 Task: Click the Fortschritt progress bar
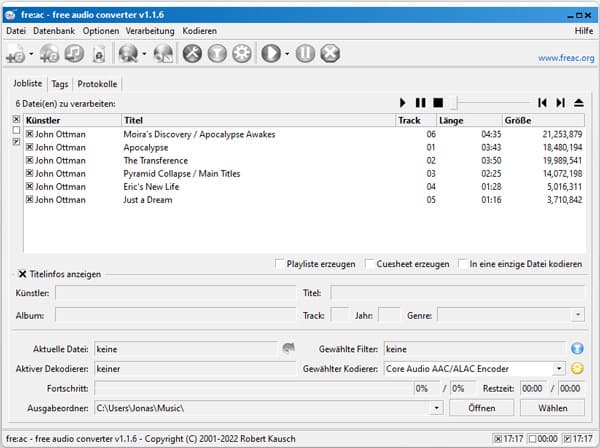[253, 388]
